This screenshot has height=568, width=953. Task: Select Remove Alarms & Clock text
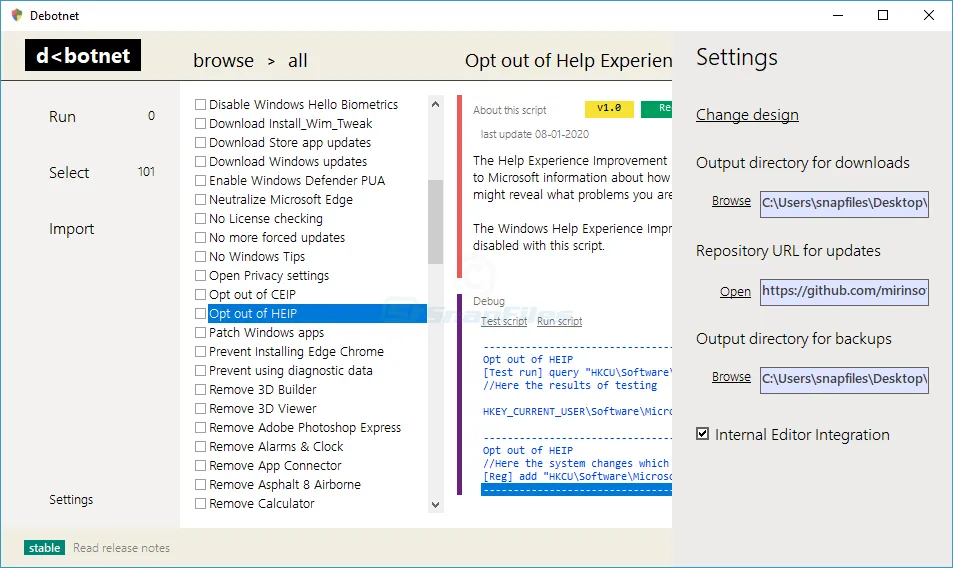point(276,447)
